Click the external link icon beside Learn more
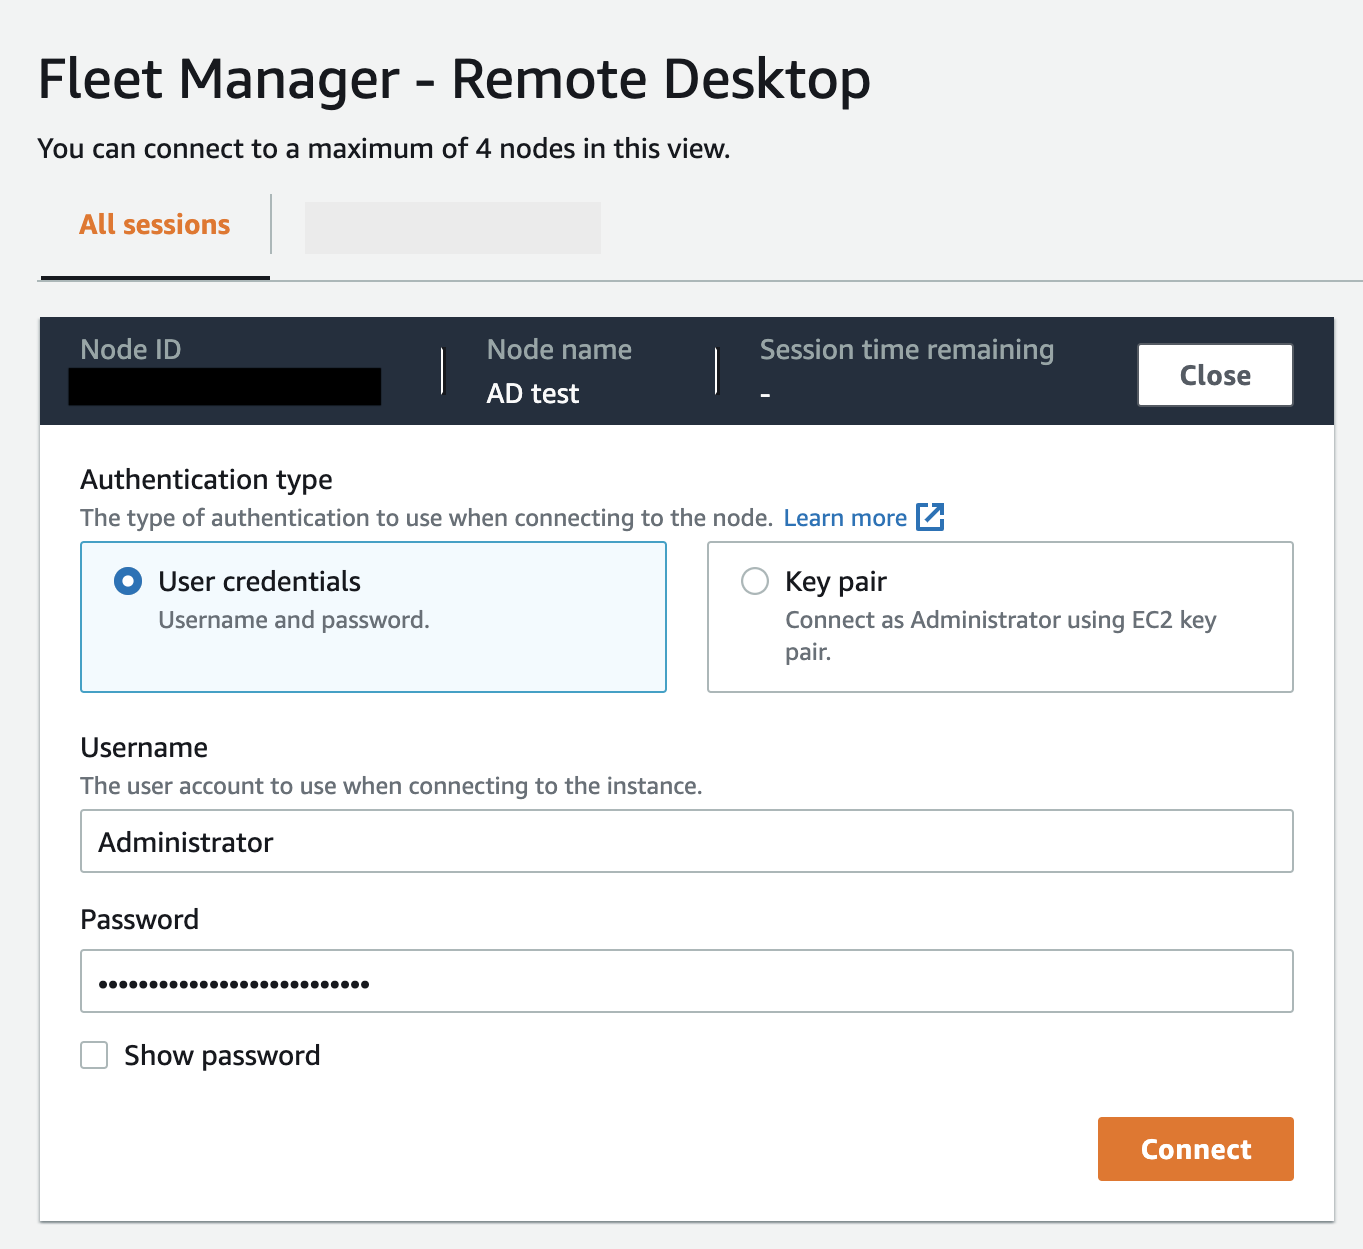Screen dimensions: 1363x1249 point(930,517)
